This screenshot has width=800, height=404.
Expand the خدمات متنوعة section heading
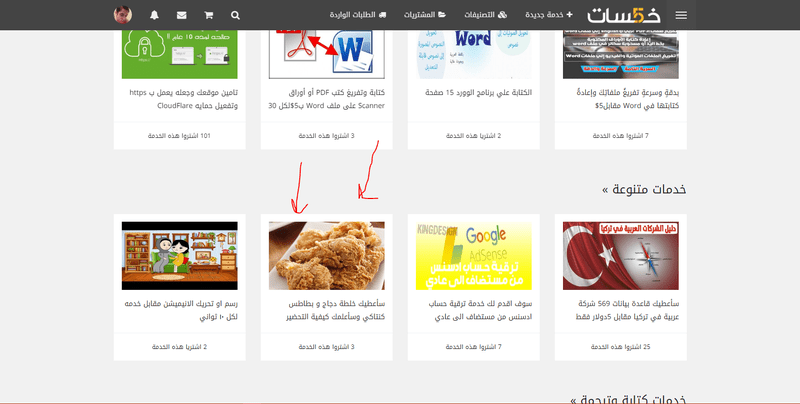(x=644, y=189)
